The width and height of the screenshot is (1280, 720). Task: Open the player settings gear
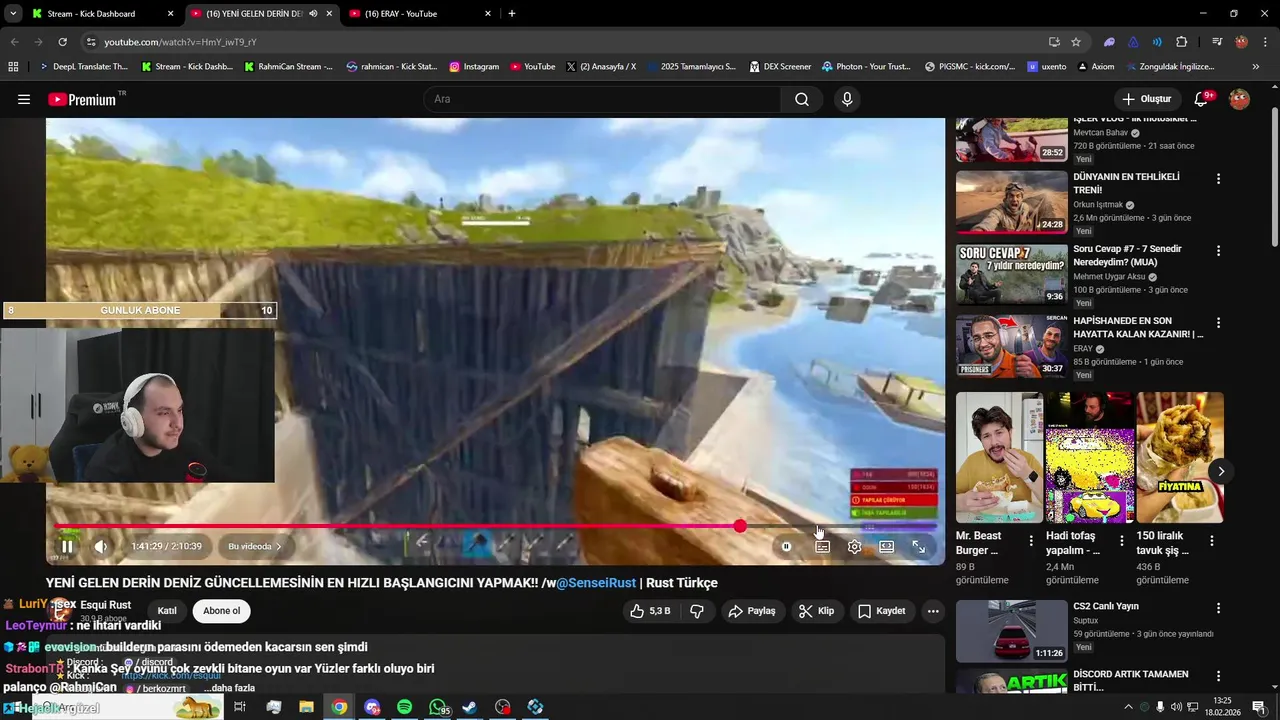point(854,547)
